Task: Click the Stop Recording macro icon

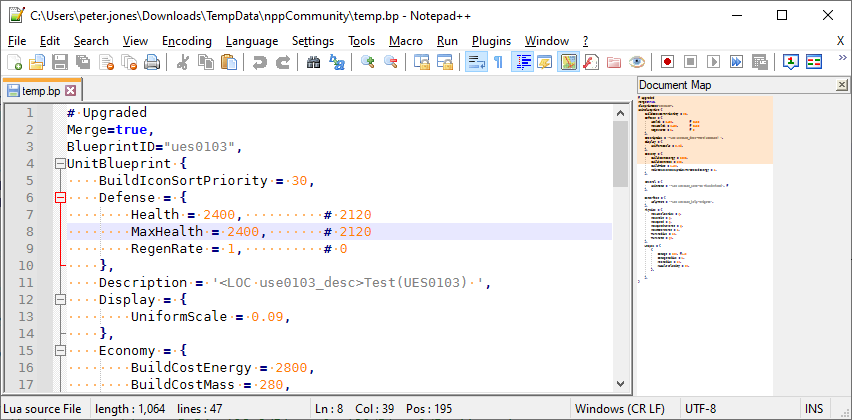Action: [x=690, y=62]
